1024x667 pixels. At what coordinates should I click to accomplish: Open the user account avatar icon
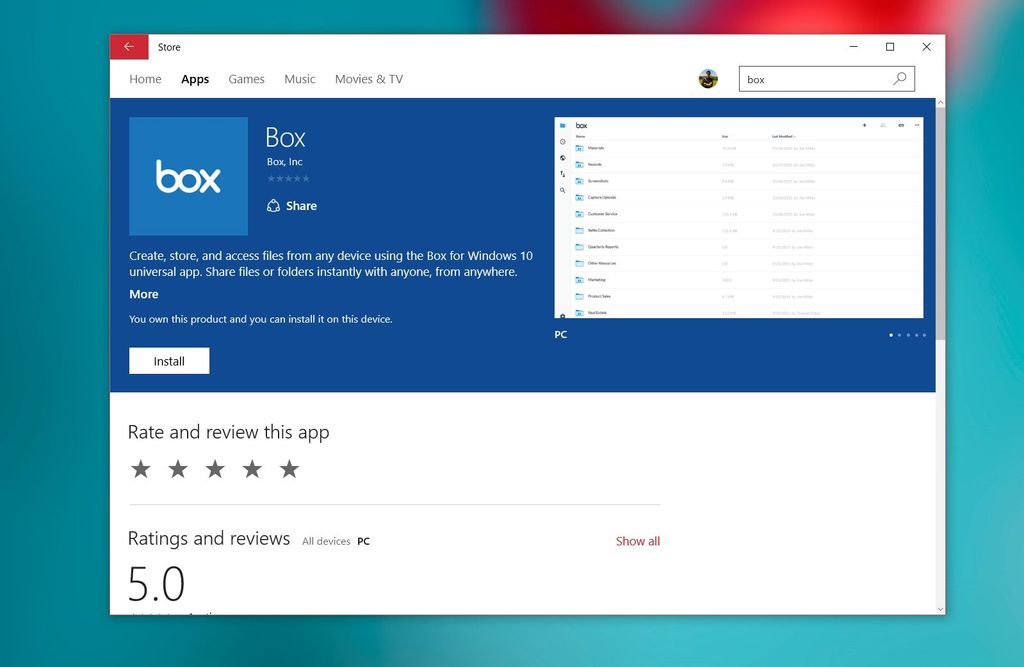(x=708, y=78)
